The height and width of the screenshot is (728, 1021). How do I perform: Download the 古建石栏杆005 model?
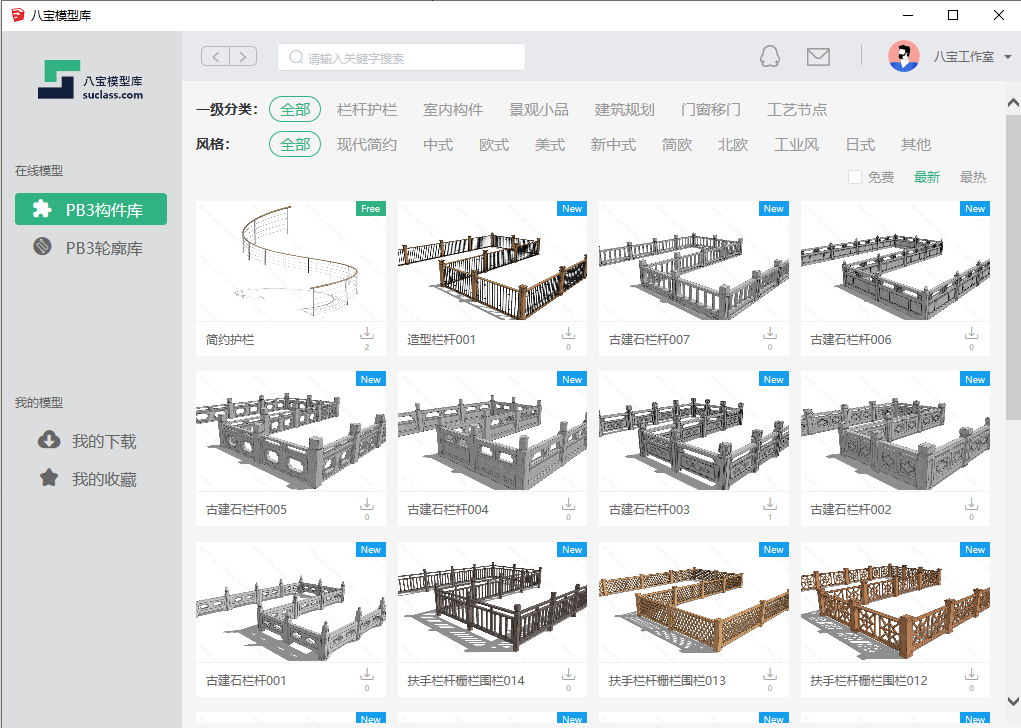click(367, 504)
